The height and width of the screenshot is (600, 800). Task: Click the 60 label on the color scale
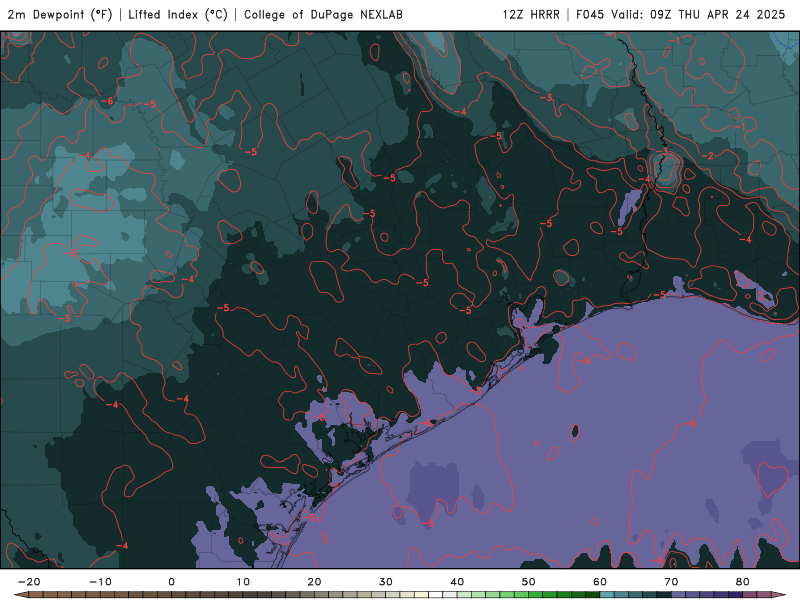pos(600,582)
